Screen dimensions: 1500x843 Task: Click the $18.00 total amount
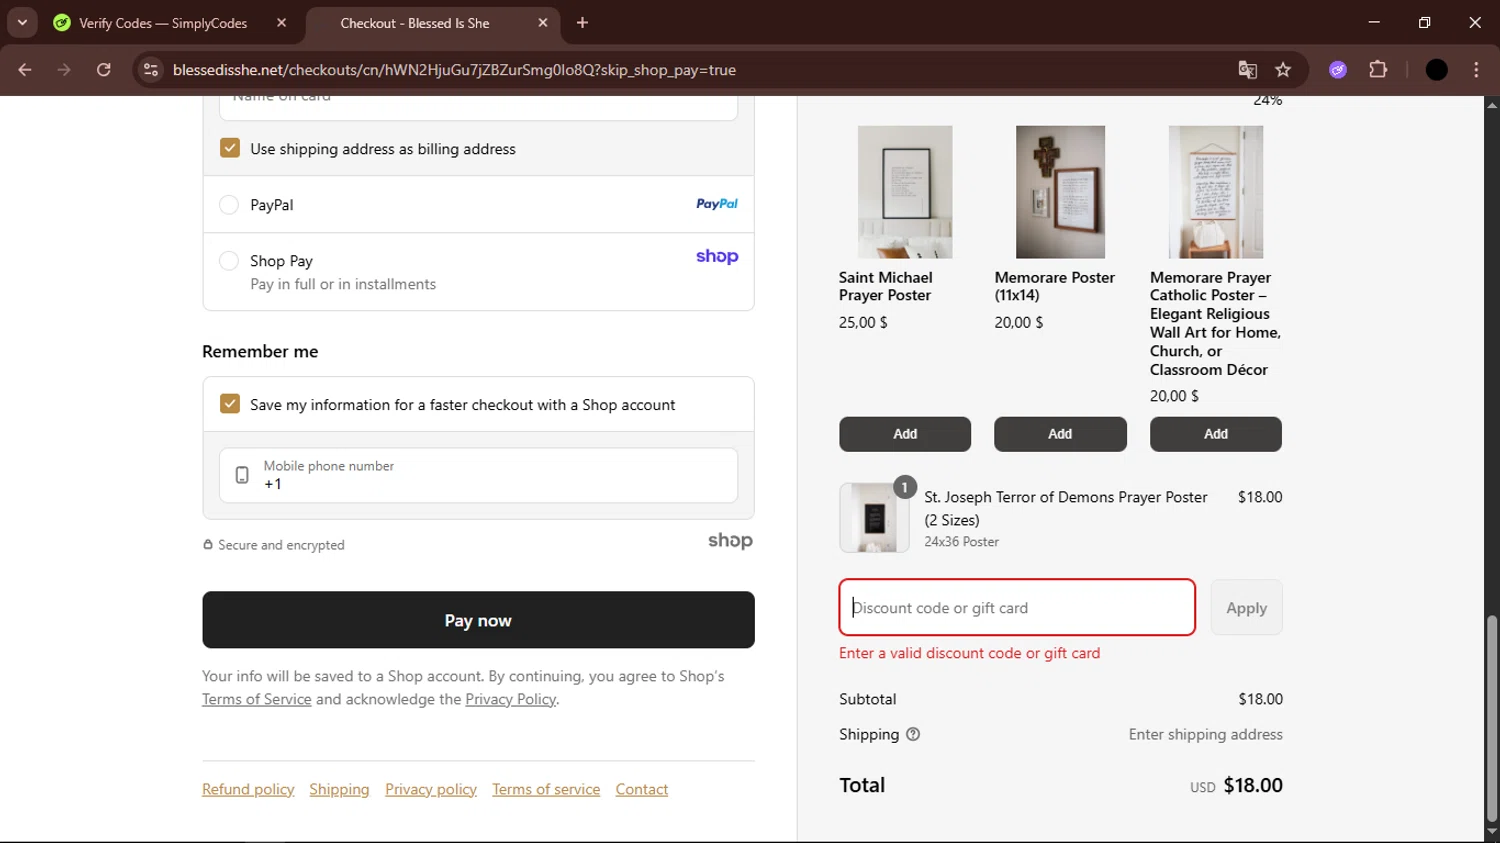click(1253, 785)
